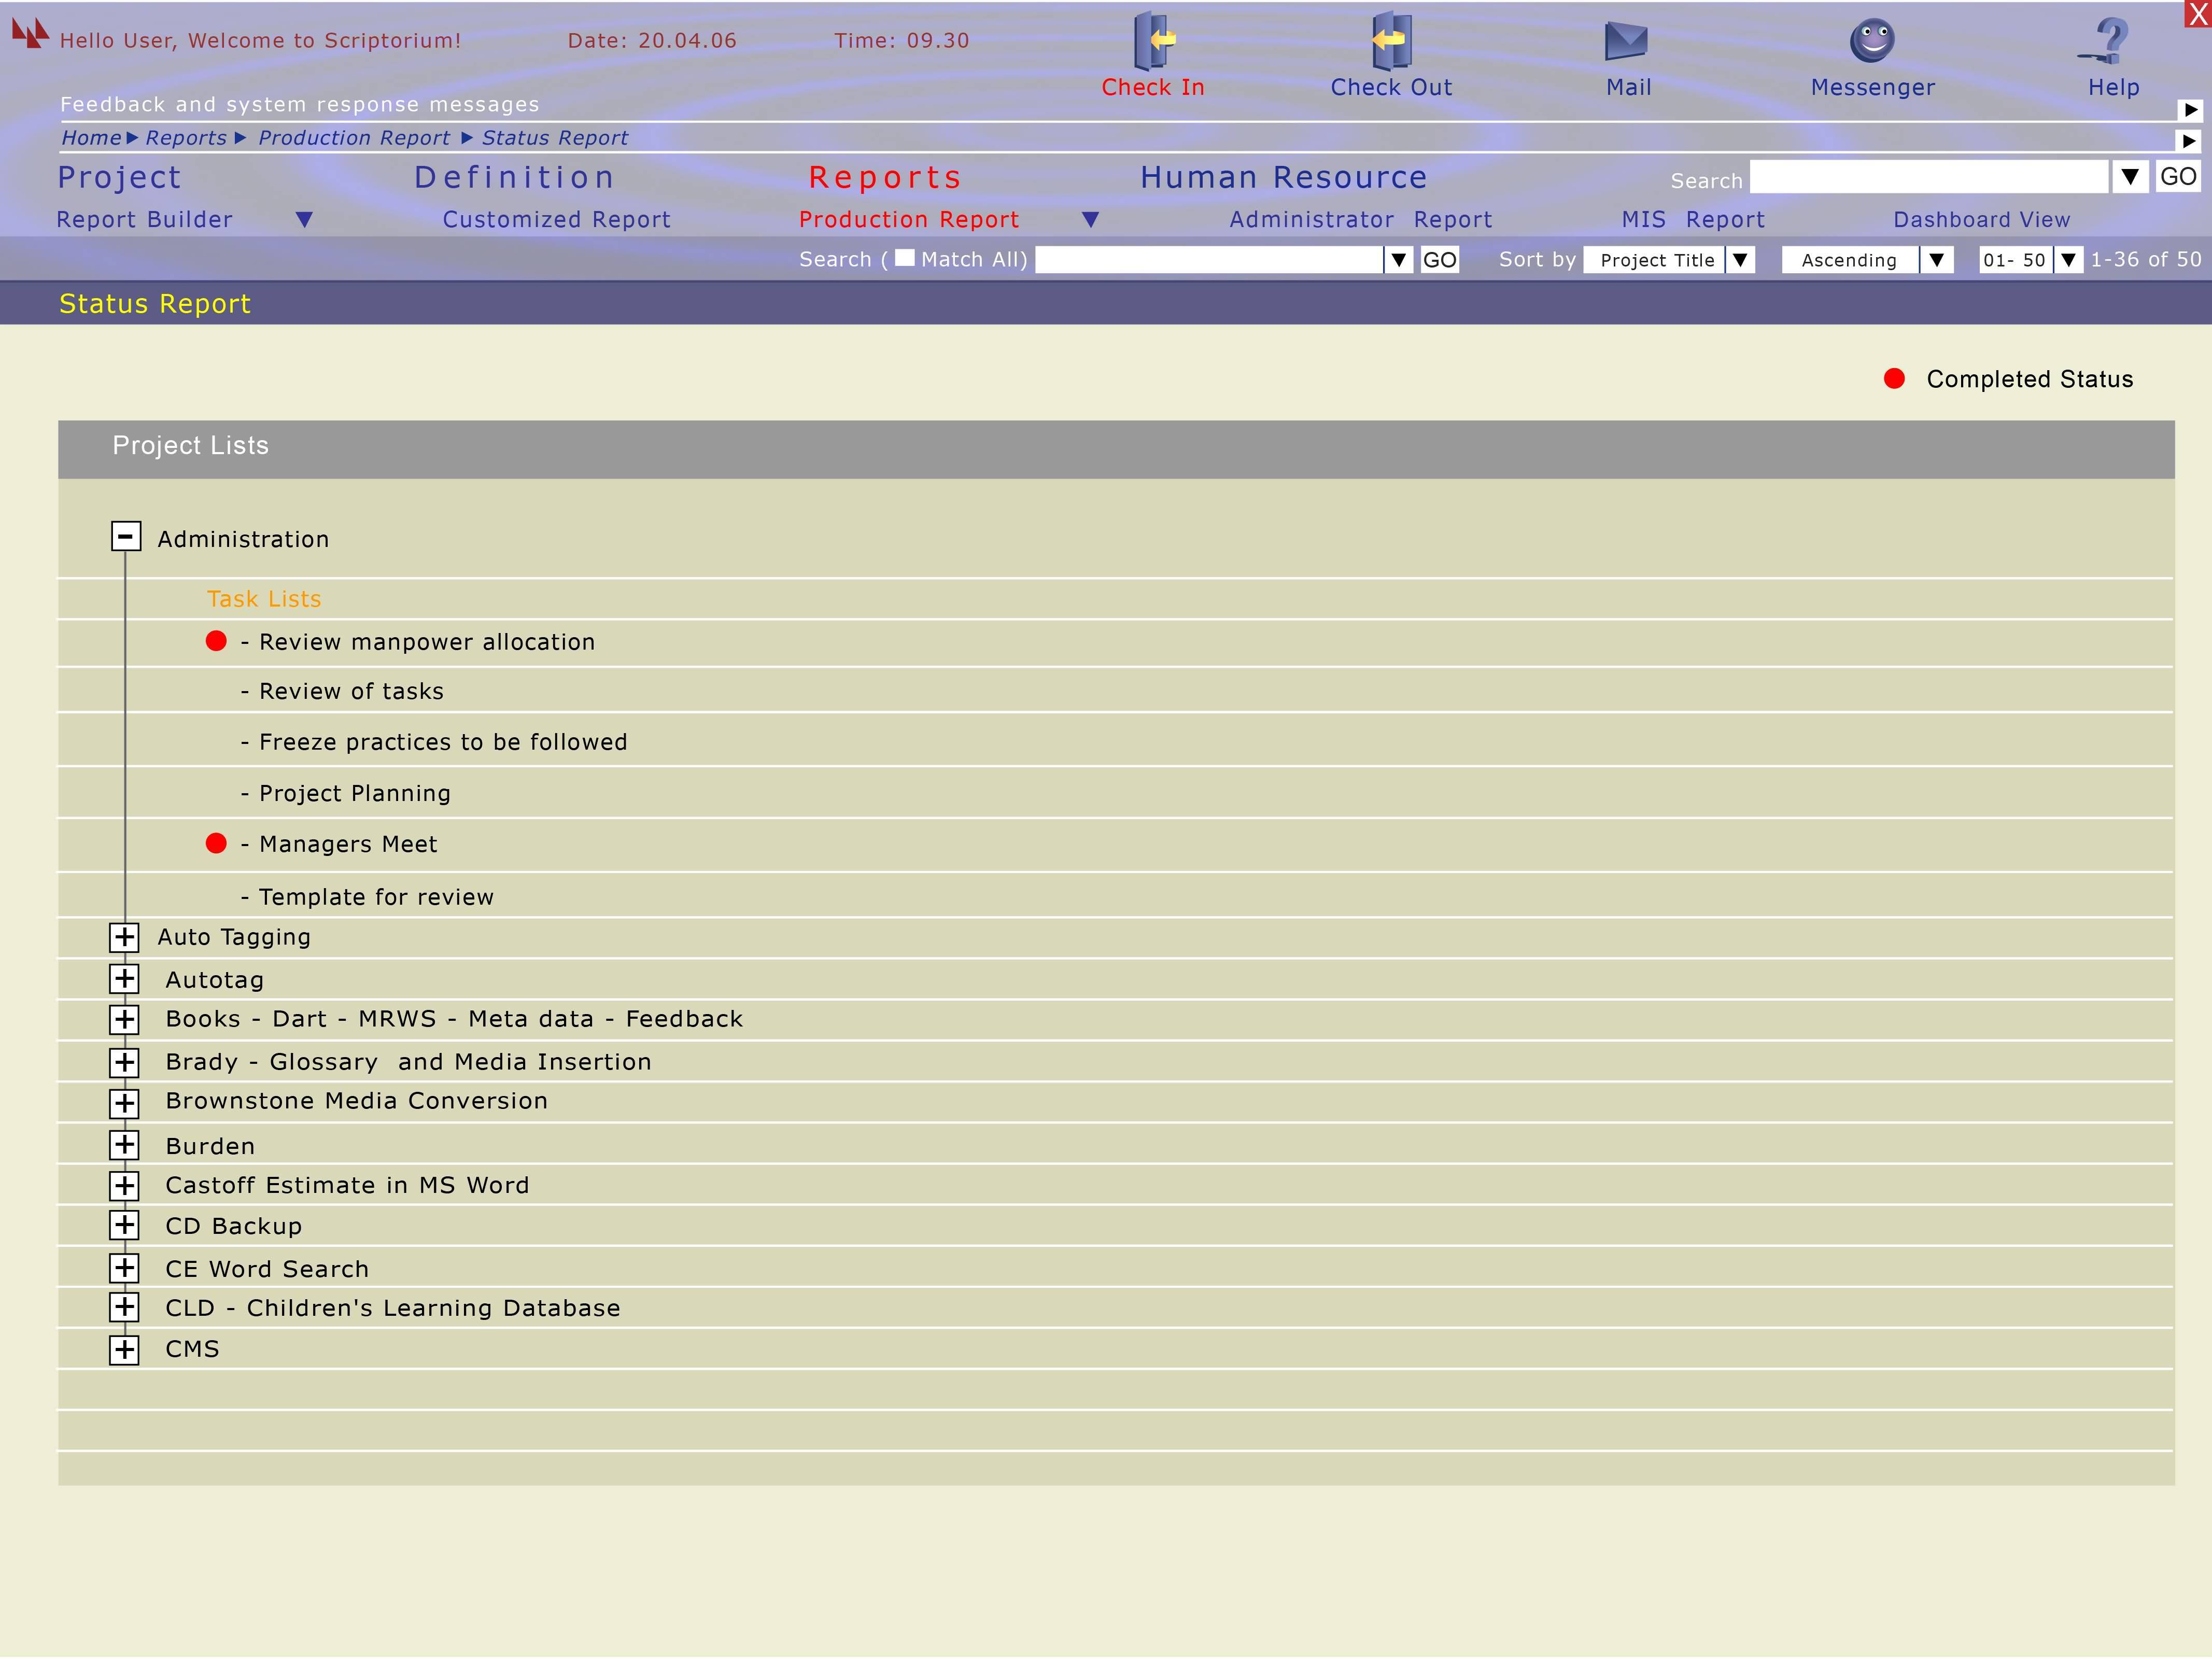Open the Ascending order dropdown
2212x1659 pixels.
point(1936,260)
